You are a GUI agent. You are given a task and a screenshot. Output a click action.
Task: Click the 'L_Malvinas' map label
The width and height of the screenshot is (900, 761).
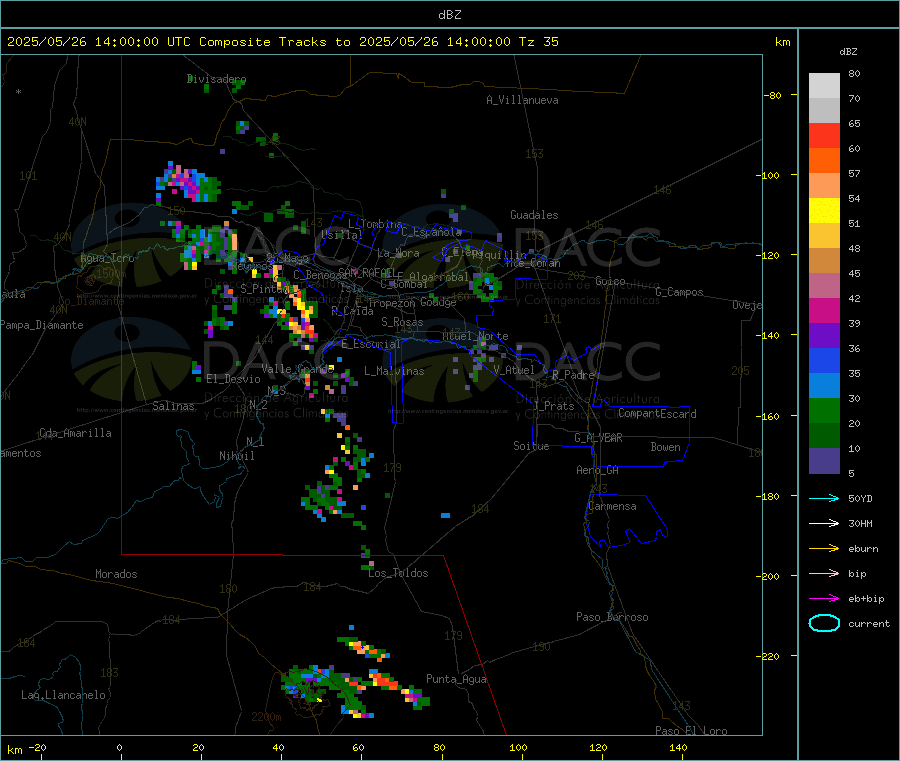(x=394, y=371)
